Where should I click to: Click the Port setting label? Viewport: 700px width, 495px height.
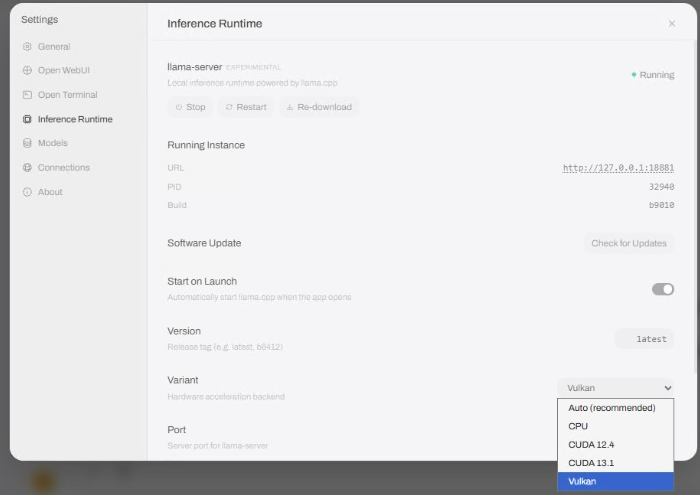[x=176, y=430]
